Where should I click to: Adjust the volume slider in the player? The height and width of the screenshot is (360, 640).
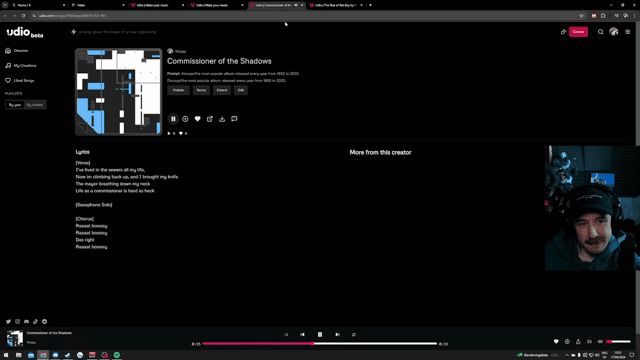click(x=618, y=342)
